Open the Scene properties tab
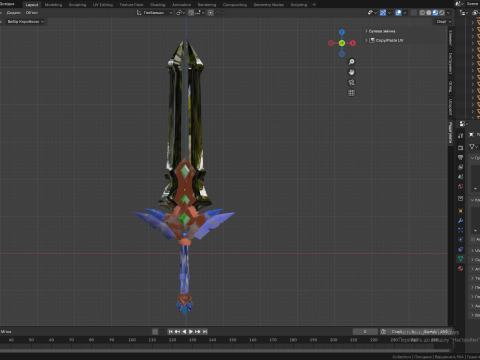 460,177
